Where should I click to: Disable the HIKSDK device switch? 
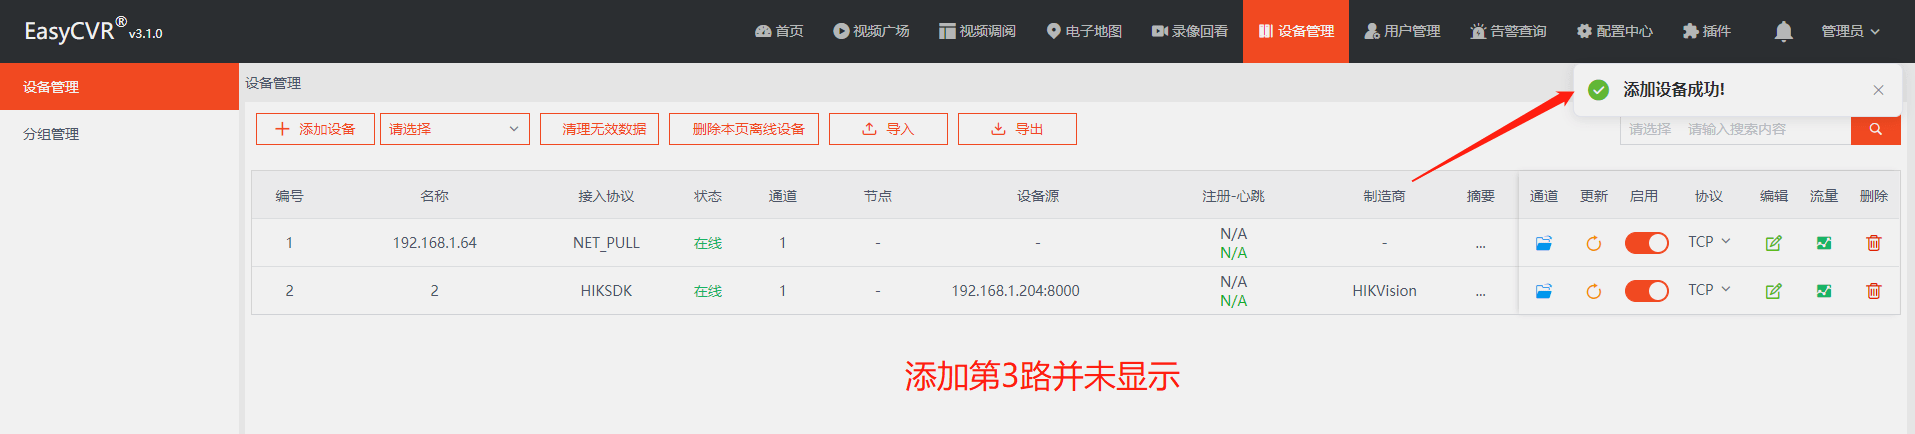[1646, 291]
